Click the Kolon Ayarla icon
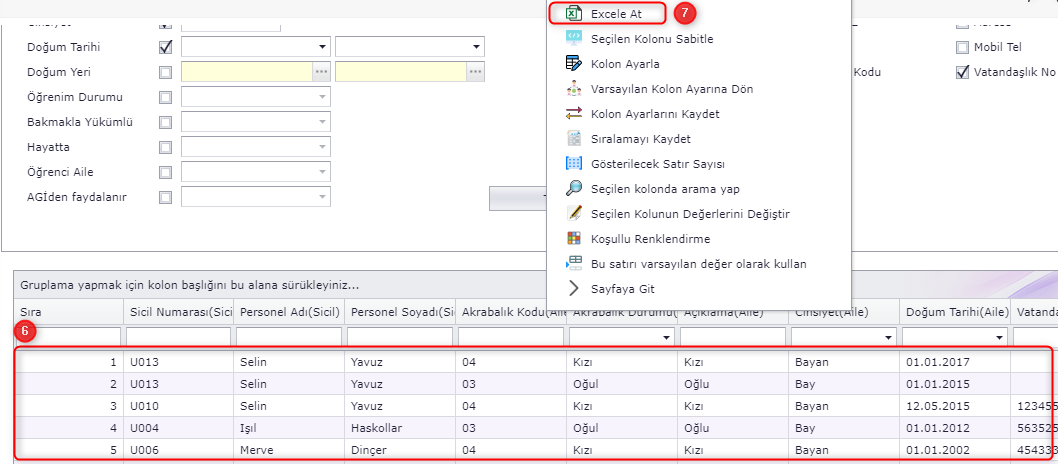 (573, 64)
